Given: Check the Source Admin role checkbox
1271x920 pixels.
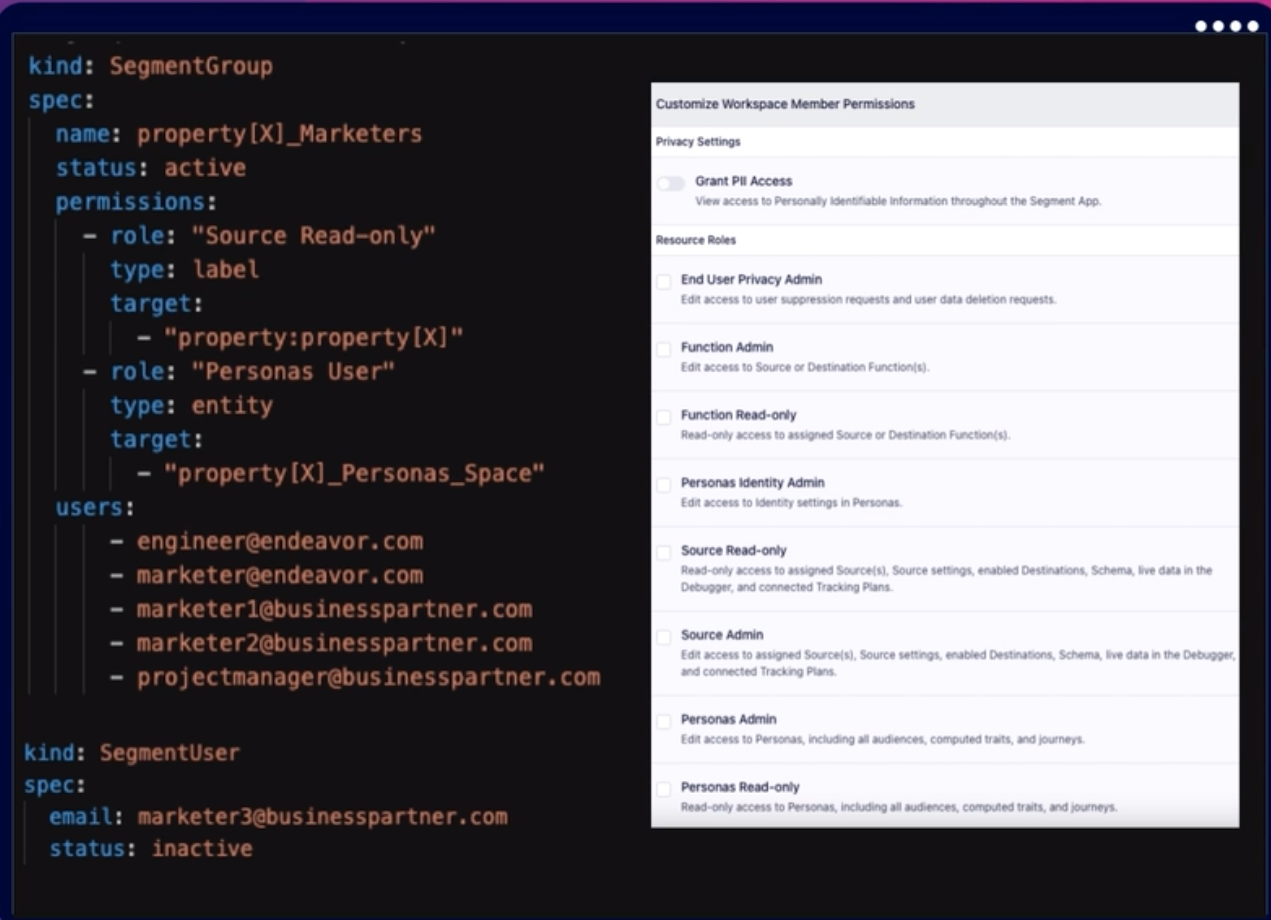Looking at the screenshot, I should coord(664,637).
